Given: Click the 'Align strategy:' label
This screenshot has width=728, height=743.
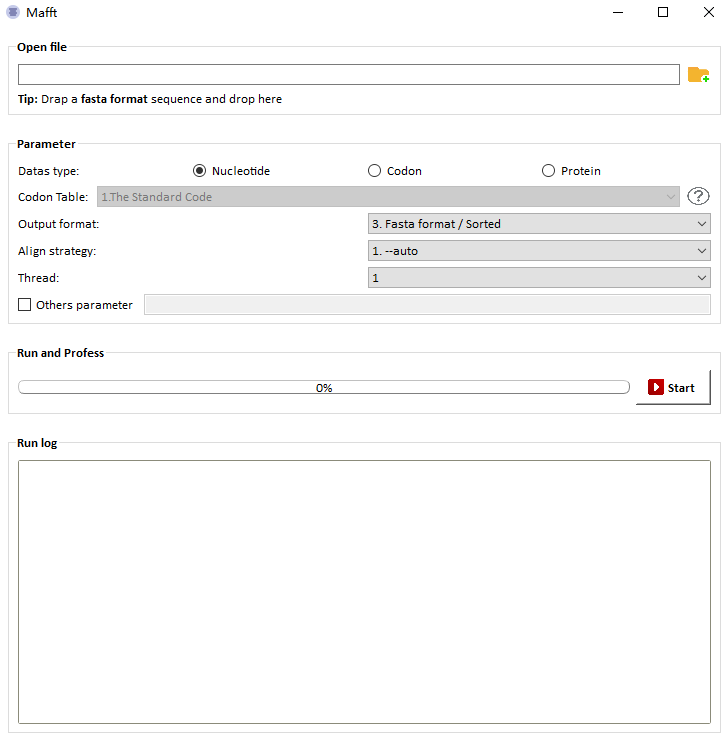Looking at the screenshot, I should click(x=57, y=251).
